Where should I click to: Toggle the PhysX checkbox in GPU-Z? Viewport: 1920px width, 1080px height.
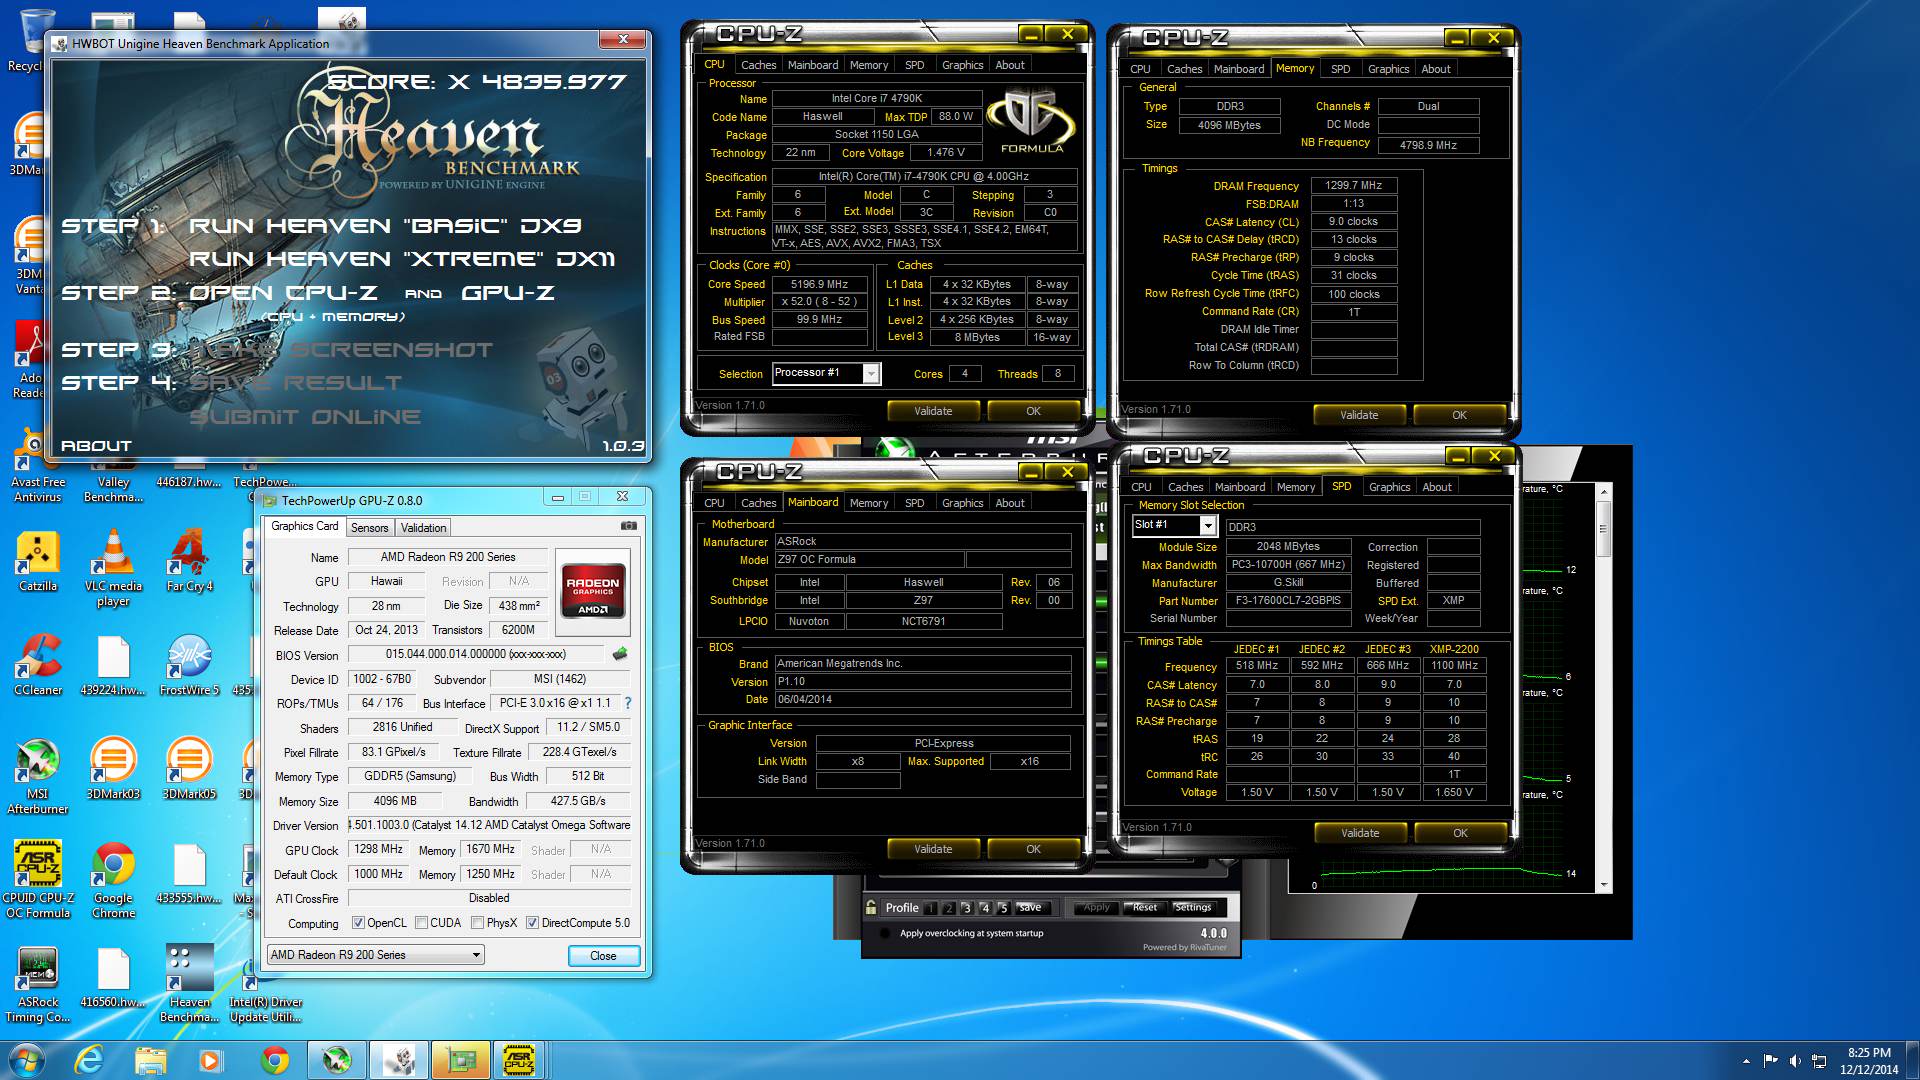click(x=477, y=923)
